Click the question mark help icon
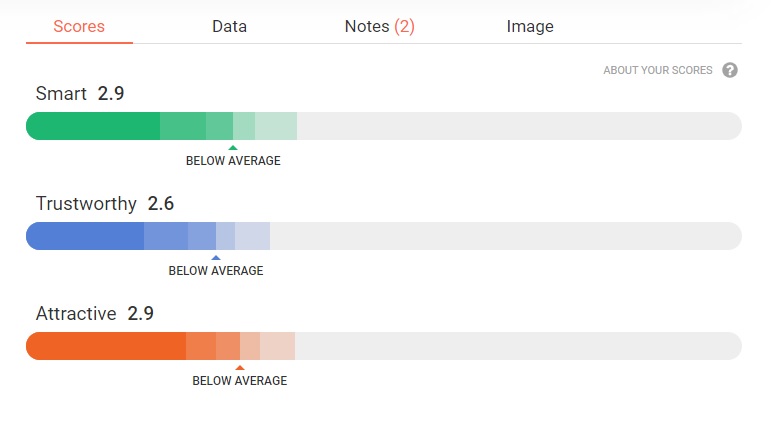This screenshot has height=445, width=773. 730,70
